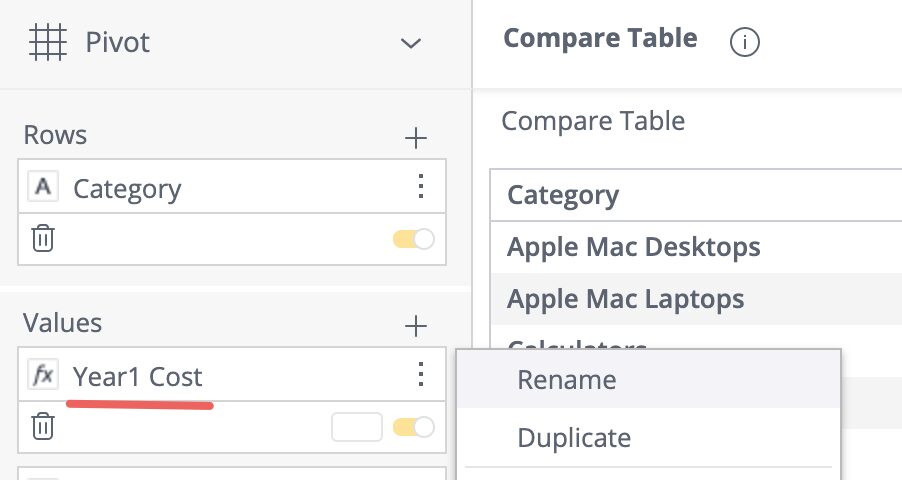This screenshot has height=480, width=902.
Task: Click the fx formula icon for Year1 Cost
Action: (x=43, y=375)
